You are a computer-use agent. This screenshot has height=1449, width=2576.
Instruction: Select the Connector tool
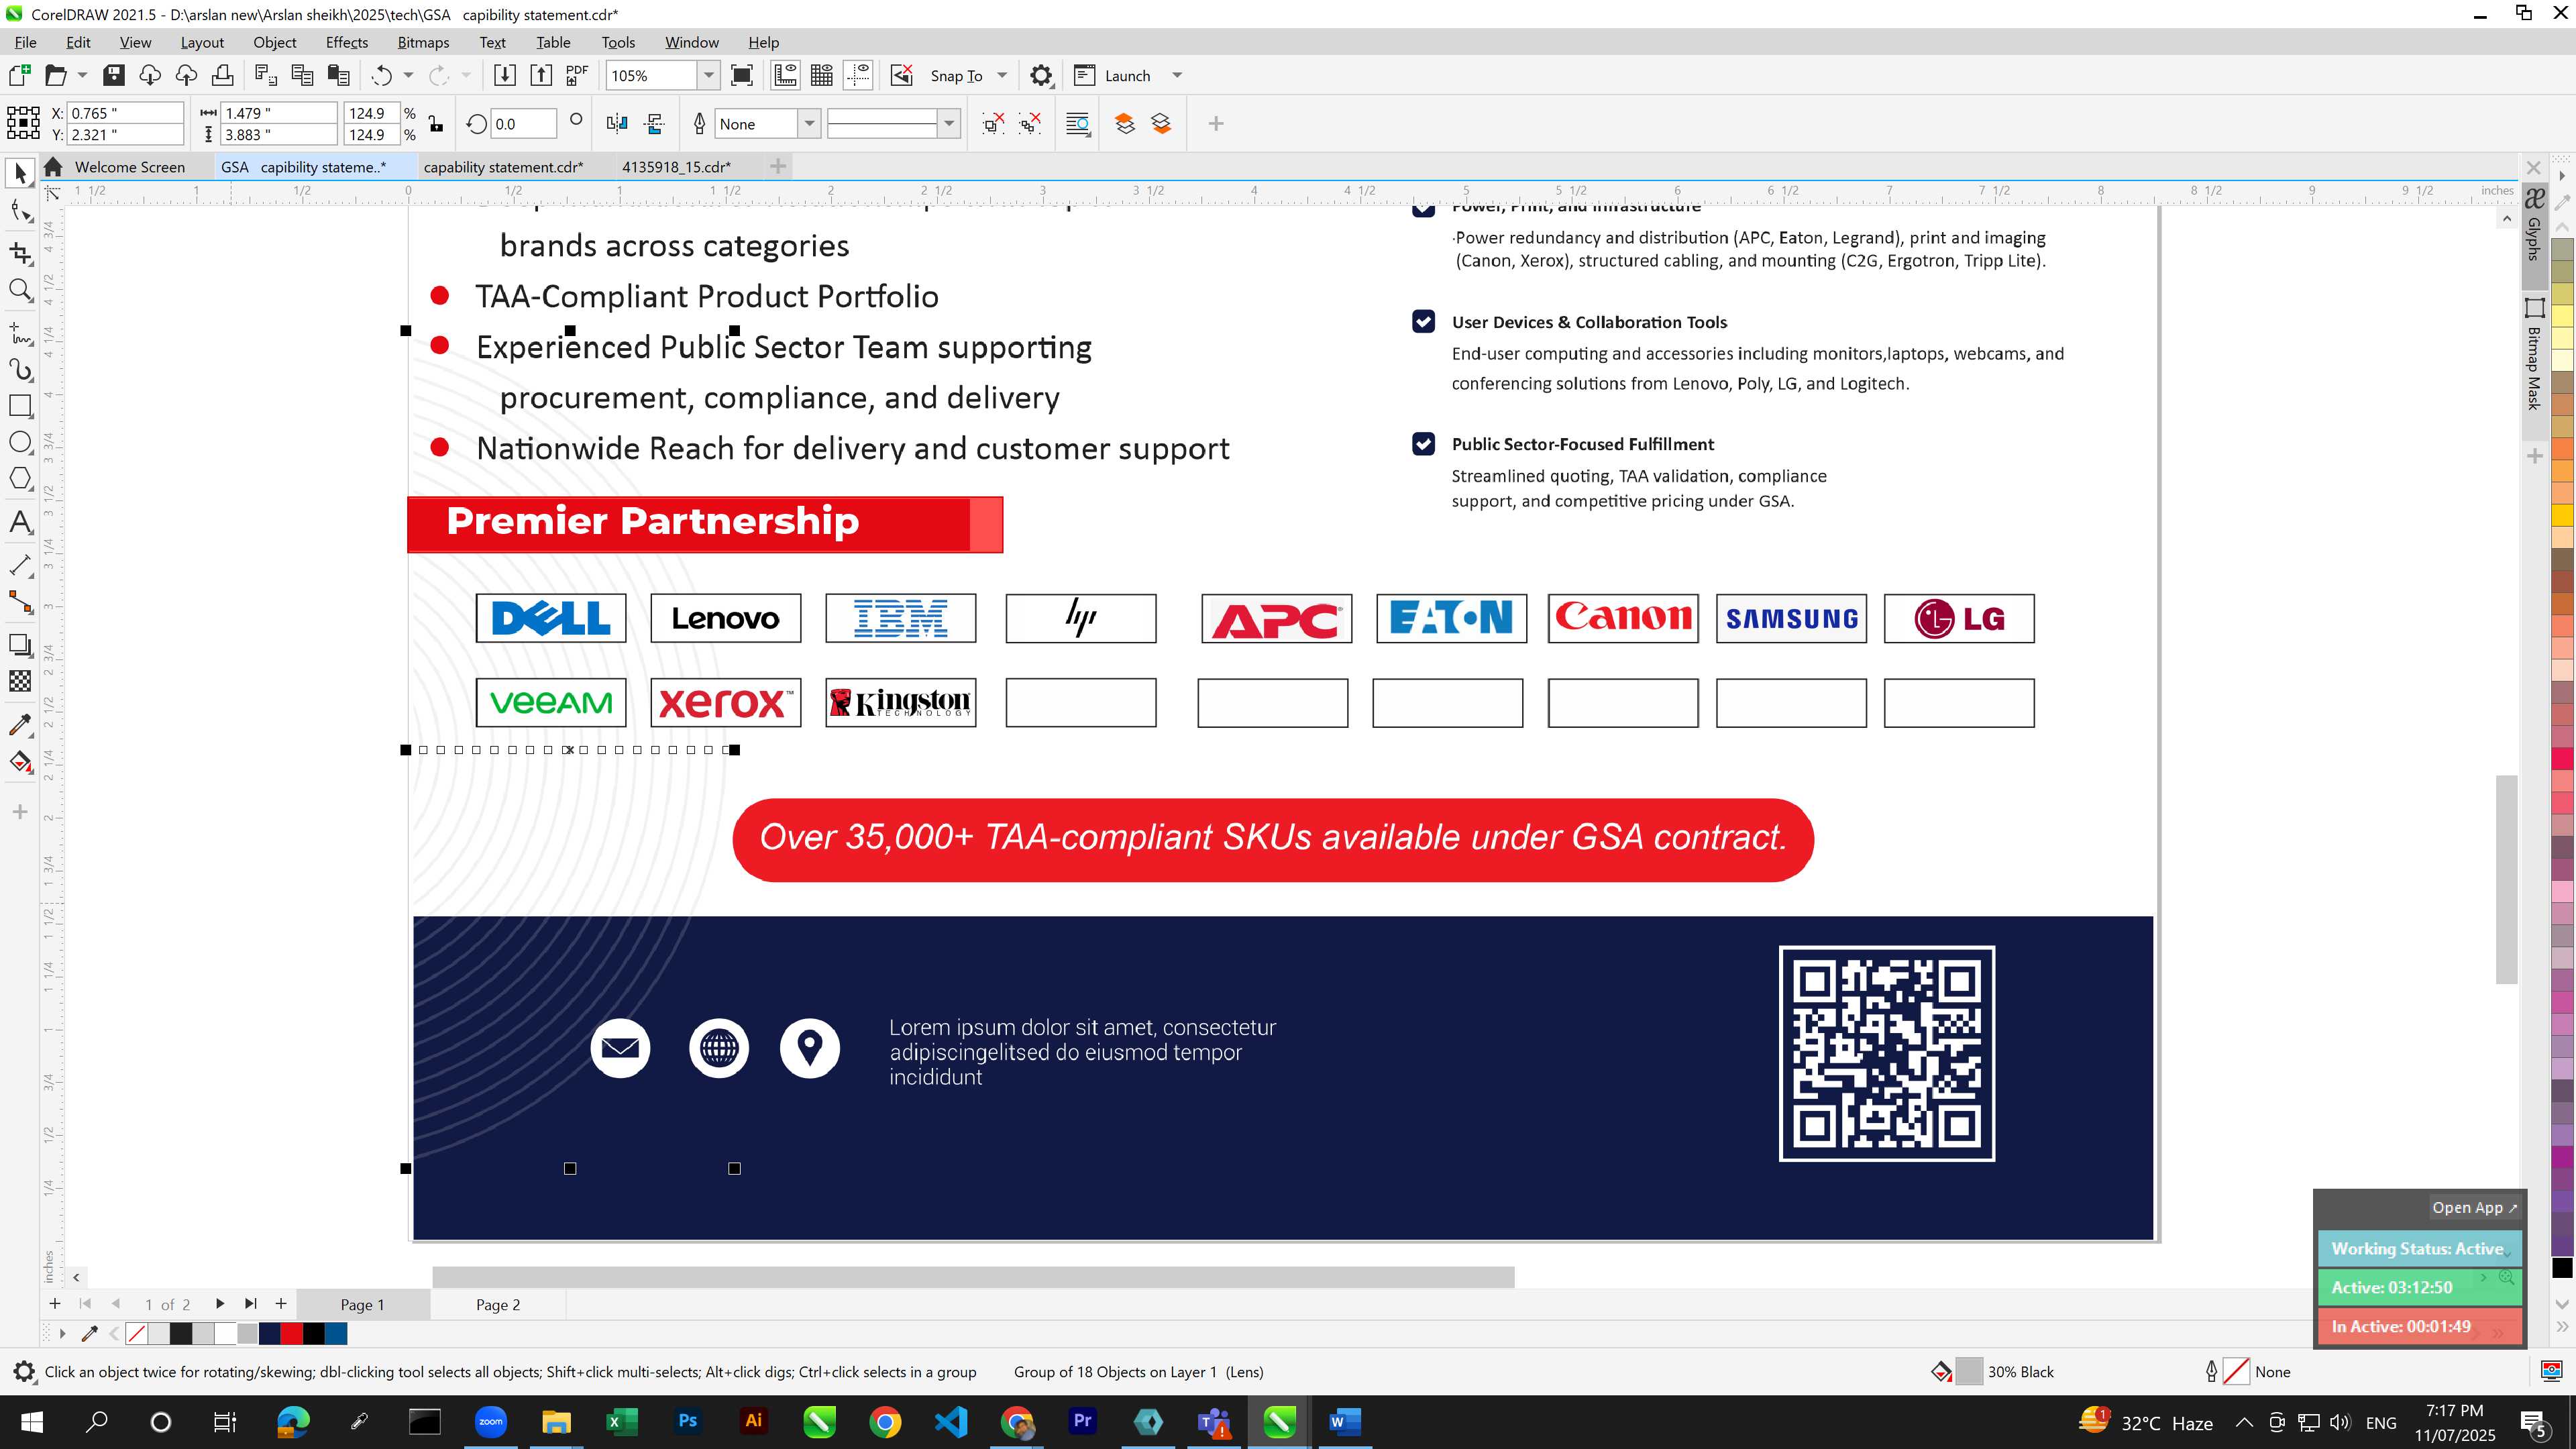[20, 602]
